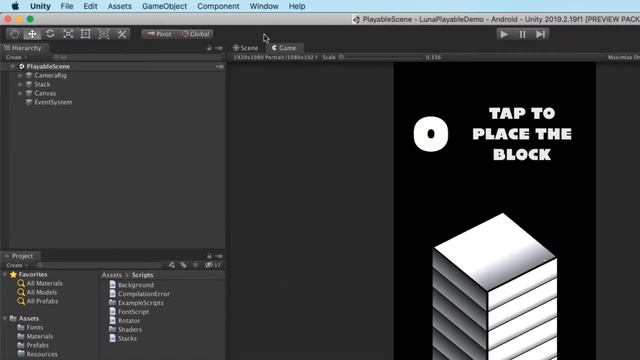Screen dimensions: 640x360
Task: Open the Materials folder
Action: (35, 337)
